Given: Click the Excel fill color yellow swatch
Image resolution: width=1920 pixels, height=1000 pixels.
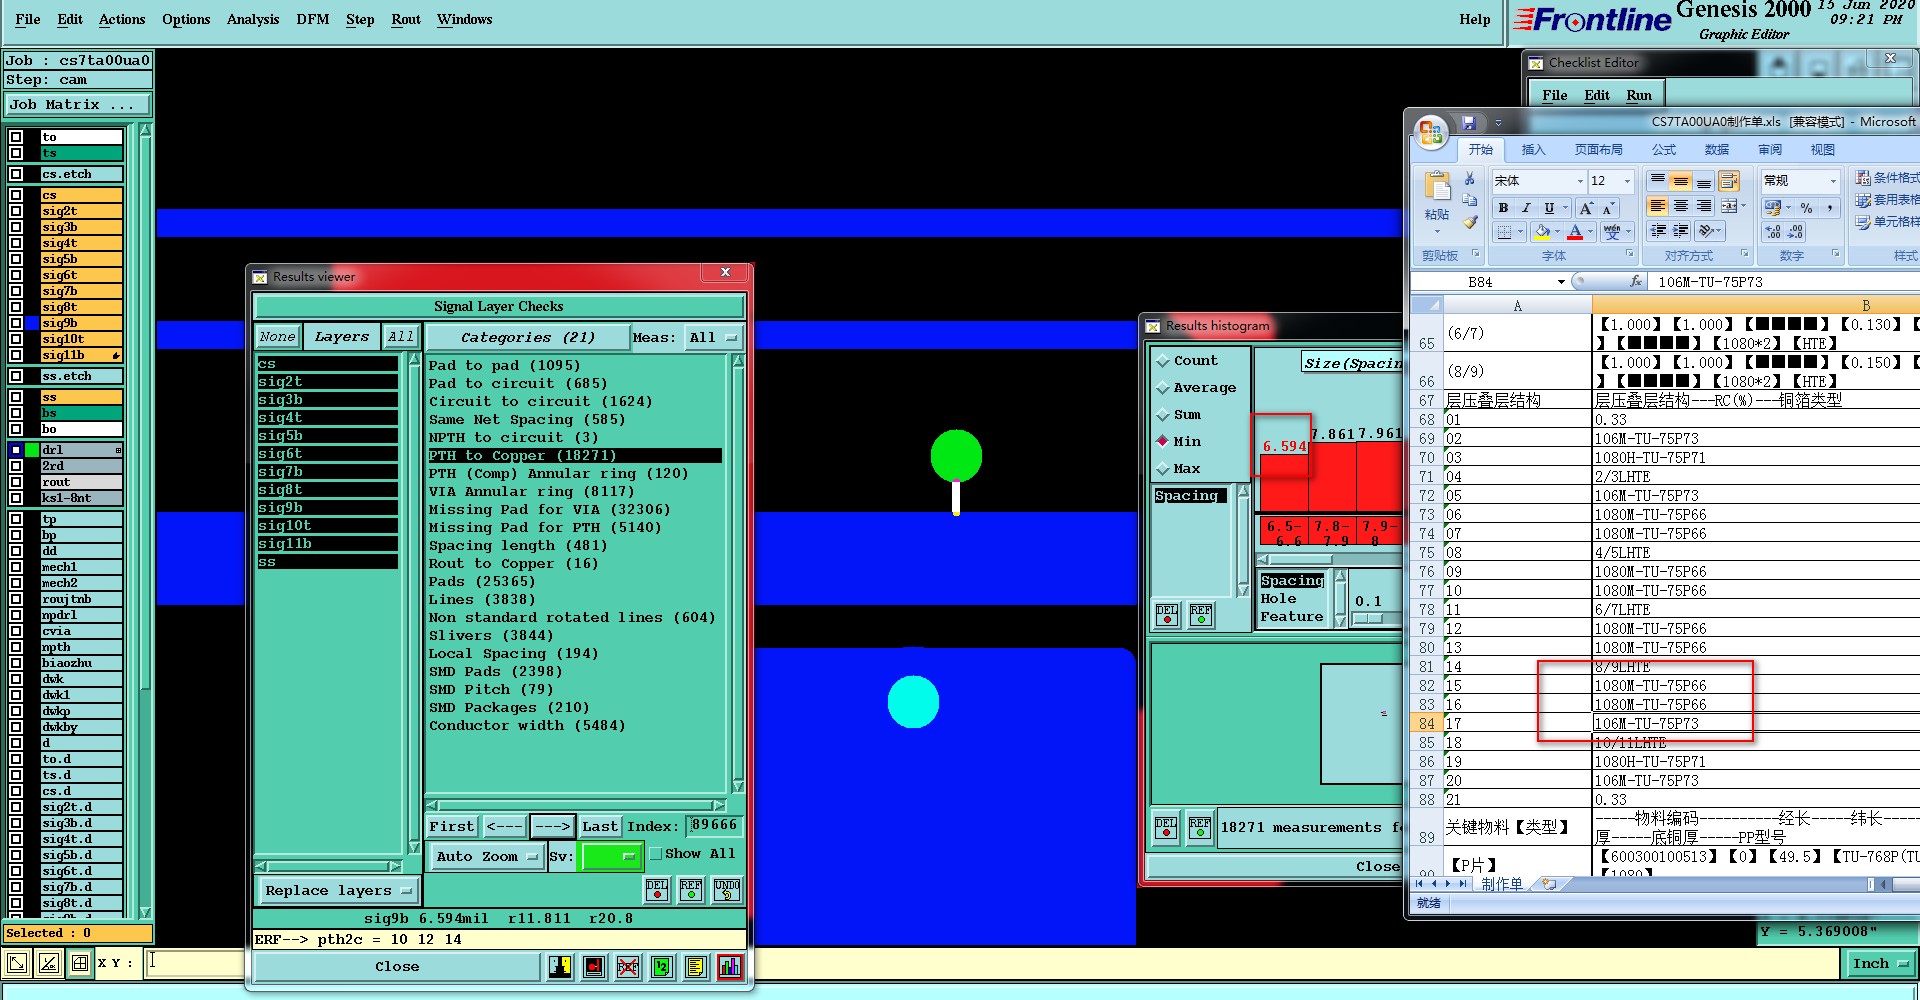Looking at the screenshot, I should pyautogui.click(x=1542, y=233).
